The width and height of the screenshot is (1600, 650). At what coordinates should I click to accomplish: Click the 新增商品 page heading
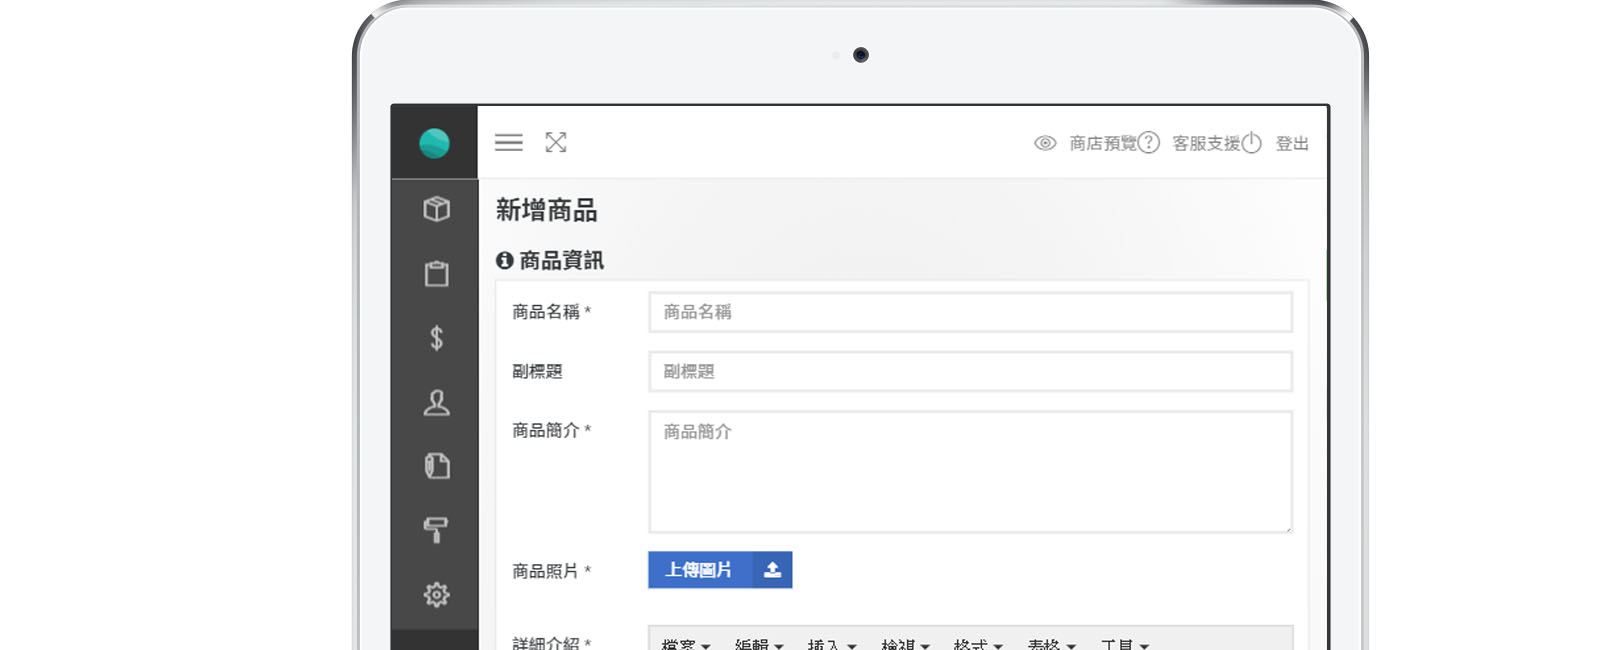tap(546, 210)
